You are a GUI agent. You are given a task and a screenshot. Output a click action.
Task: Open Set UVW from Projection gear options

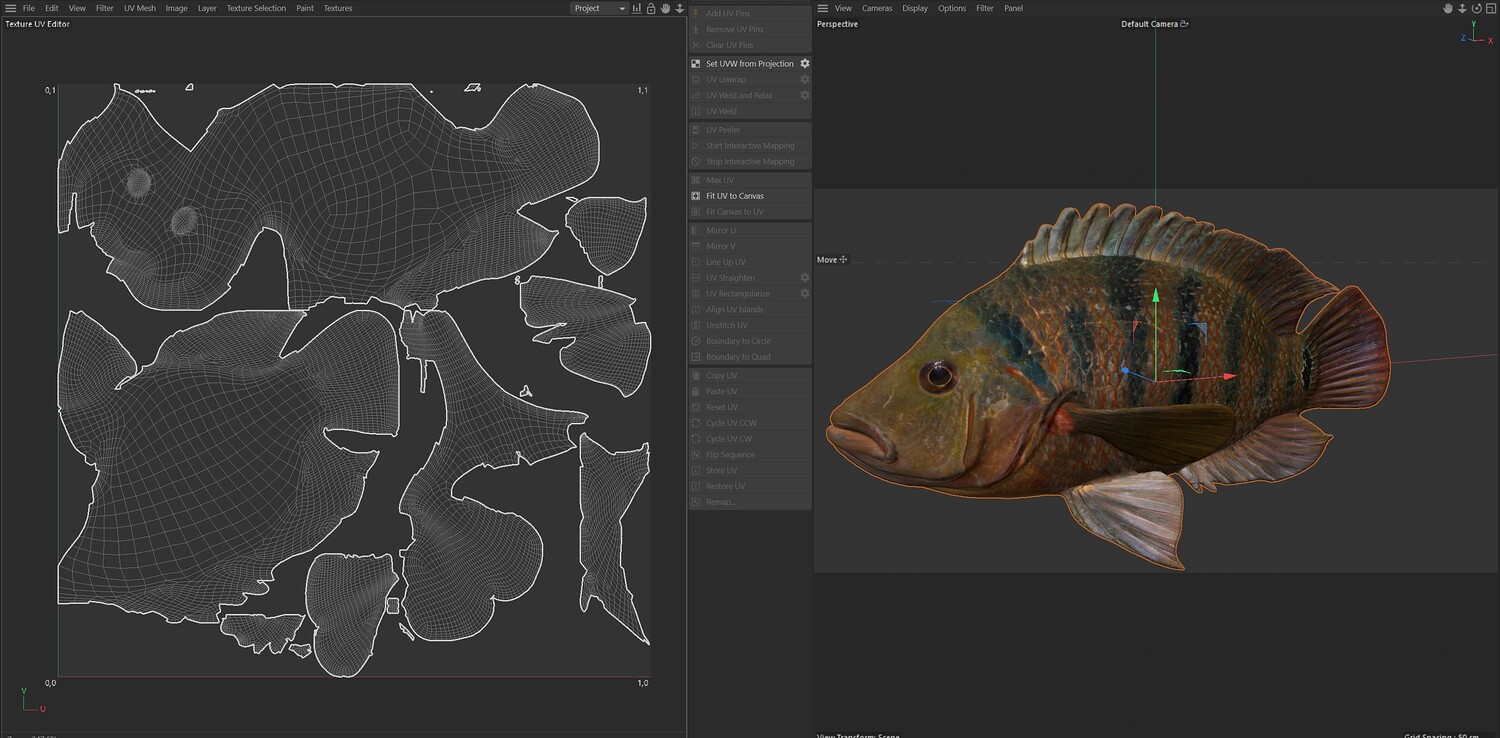click(x=805, y=63)
